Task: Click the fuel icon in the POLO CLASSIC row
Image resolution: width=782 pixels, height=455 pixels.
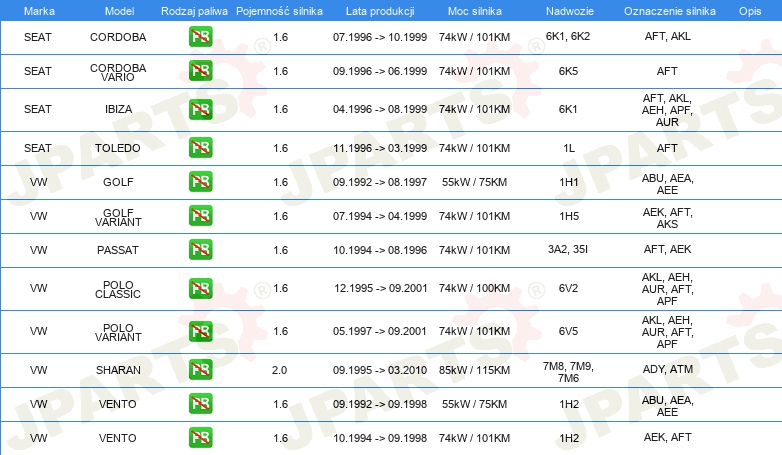Action: [200, 288]
